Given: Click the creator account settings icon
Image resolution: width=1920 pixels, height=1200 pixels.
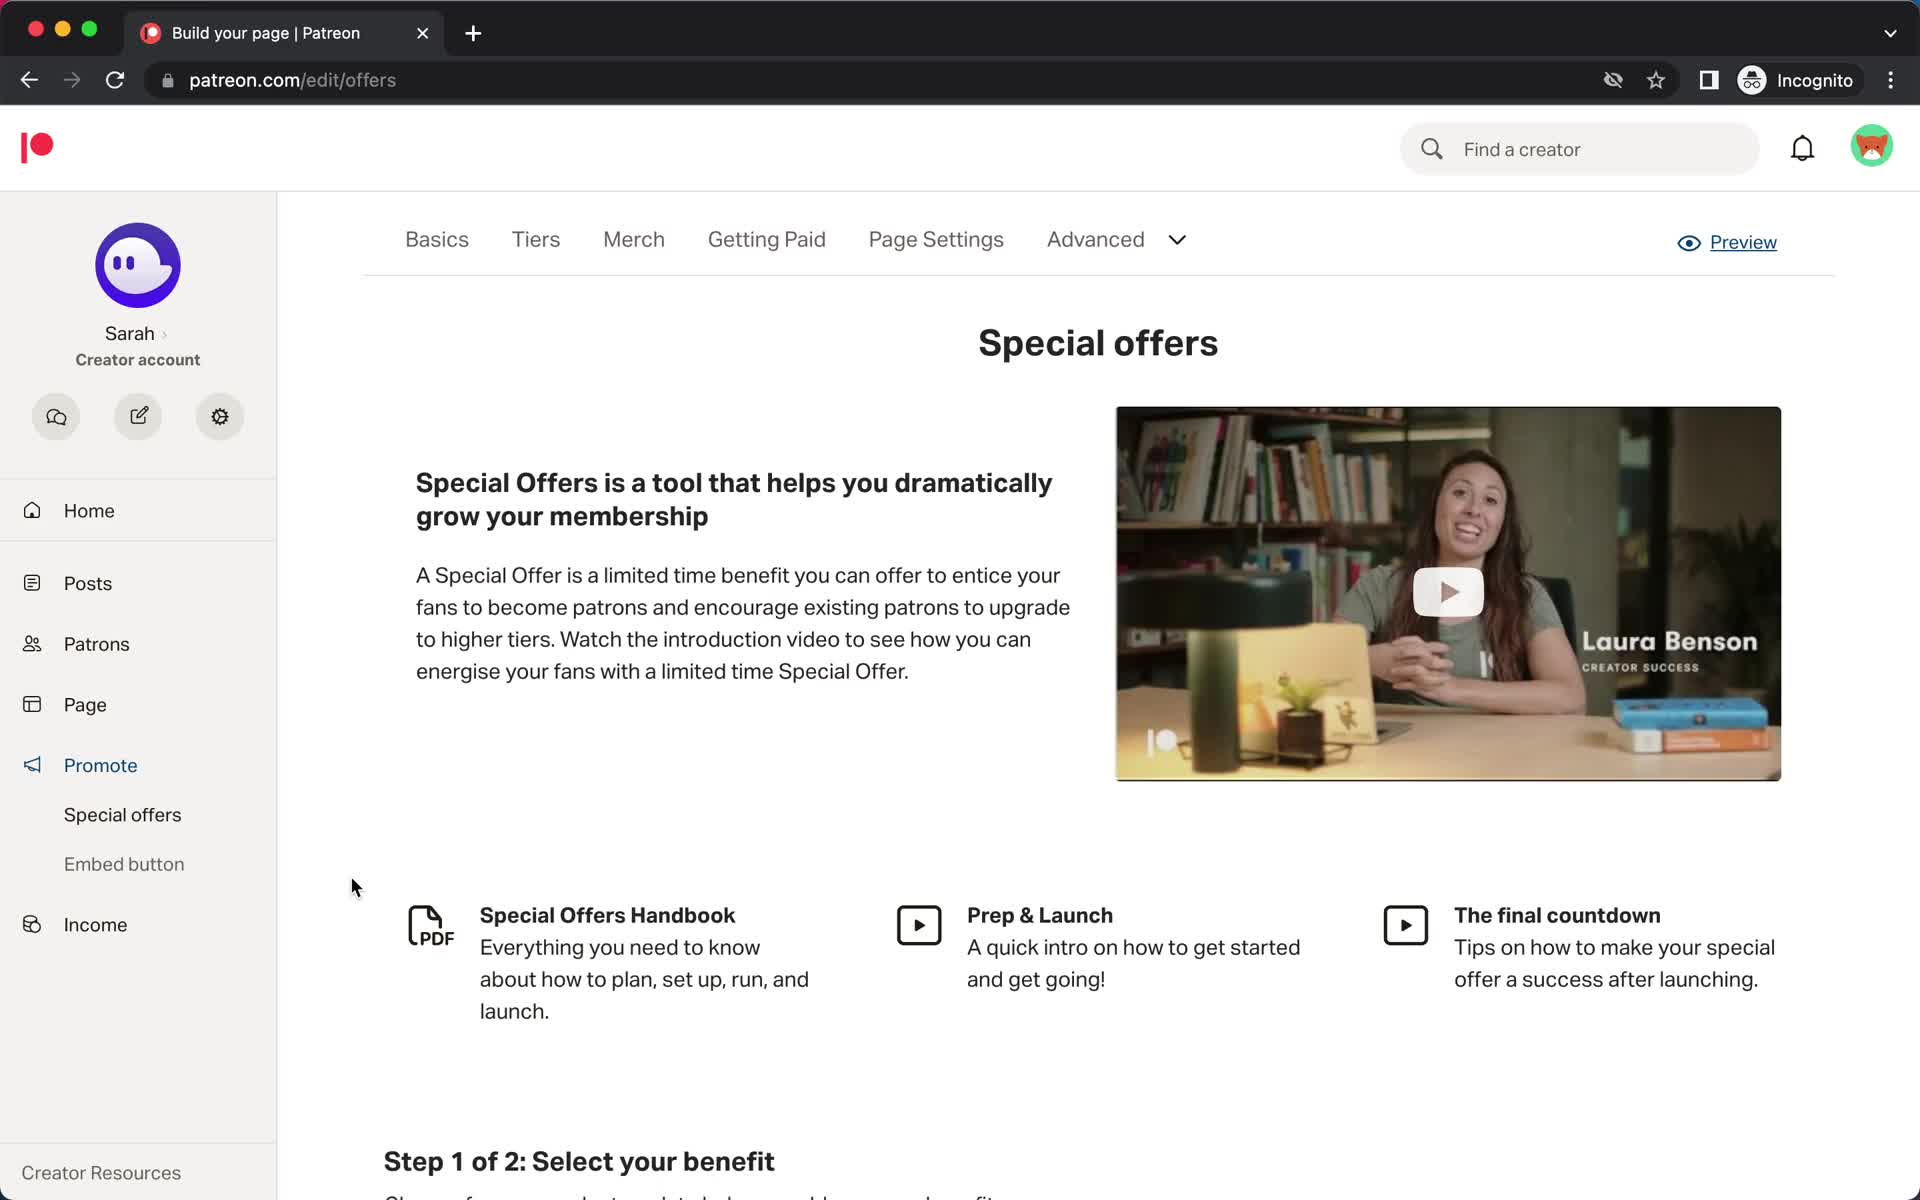Looking at the screenshot, I should (220, 416).
